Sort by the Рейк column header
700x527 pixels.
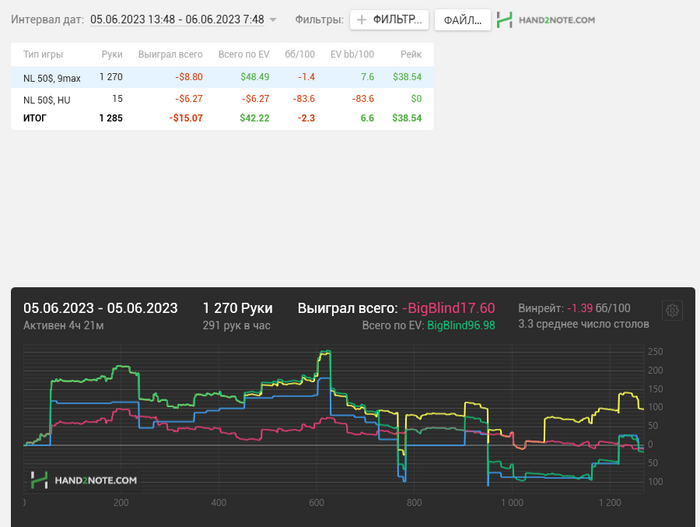(411, 54)
